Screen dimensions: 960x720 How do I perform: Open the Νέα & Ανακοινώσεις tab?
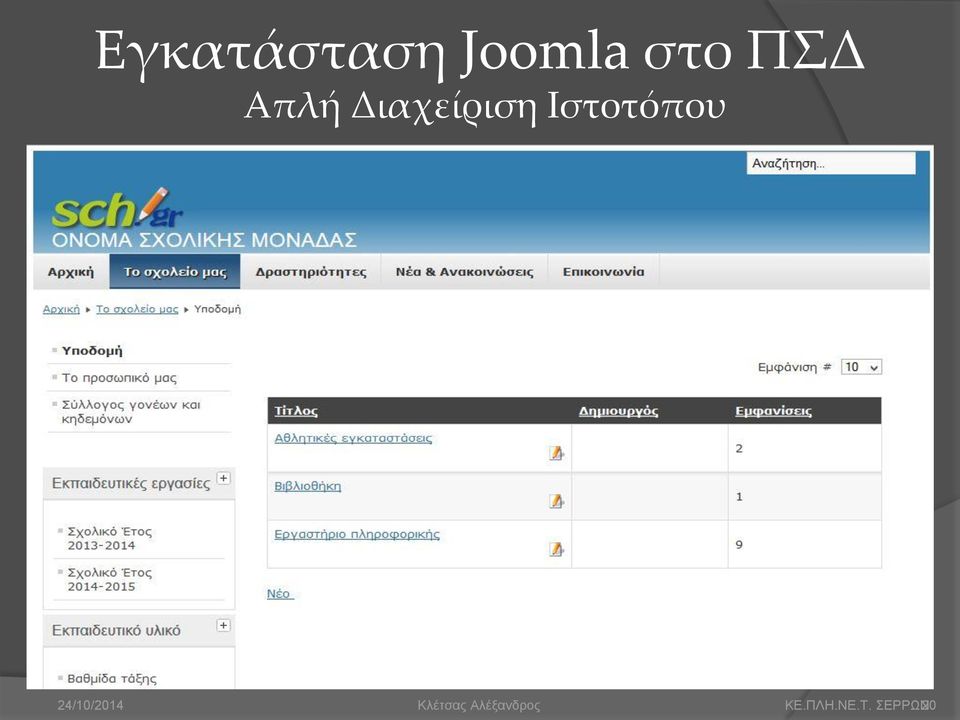point(464,272)
